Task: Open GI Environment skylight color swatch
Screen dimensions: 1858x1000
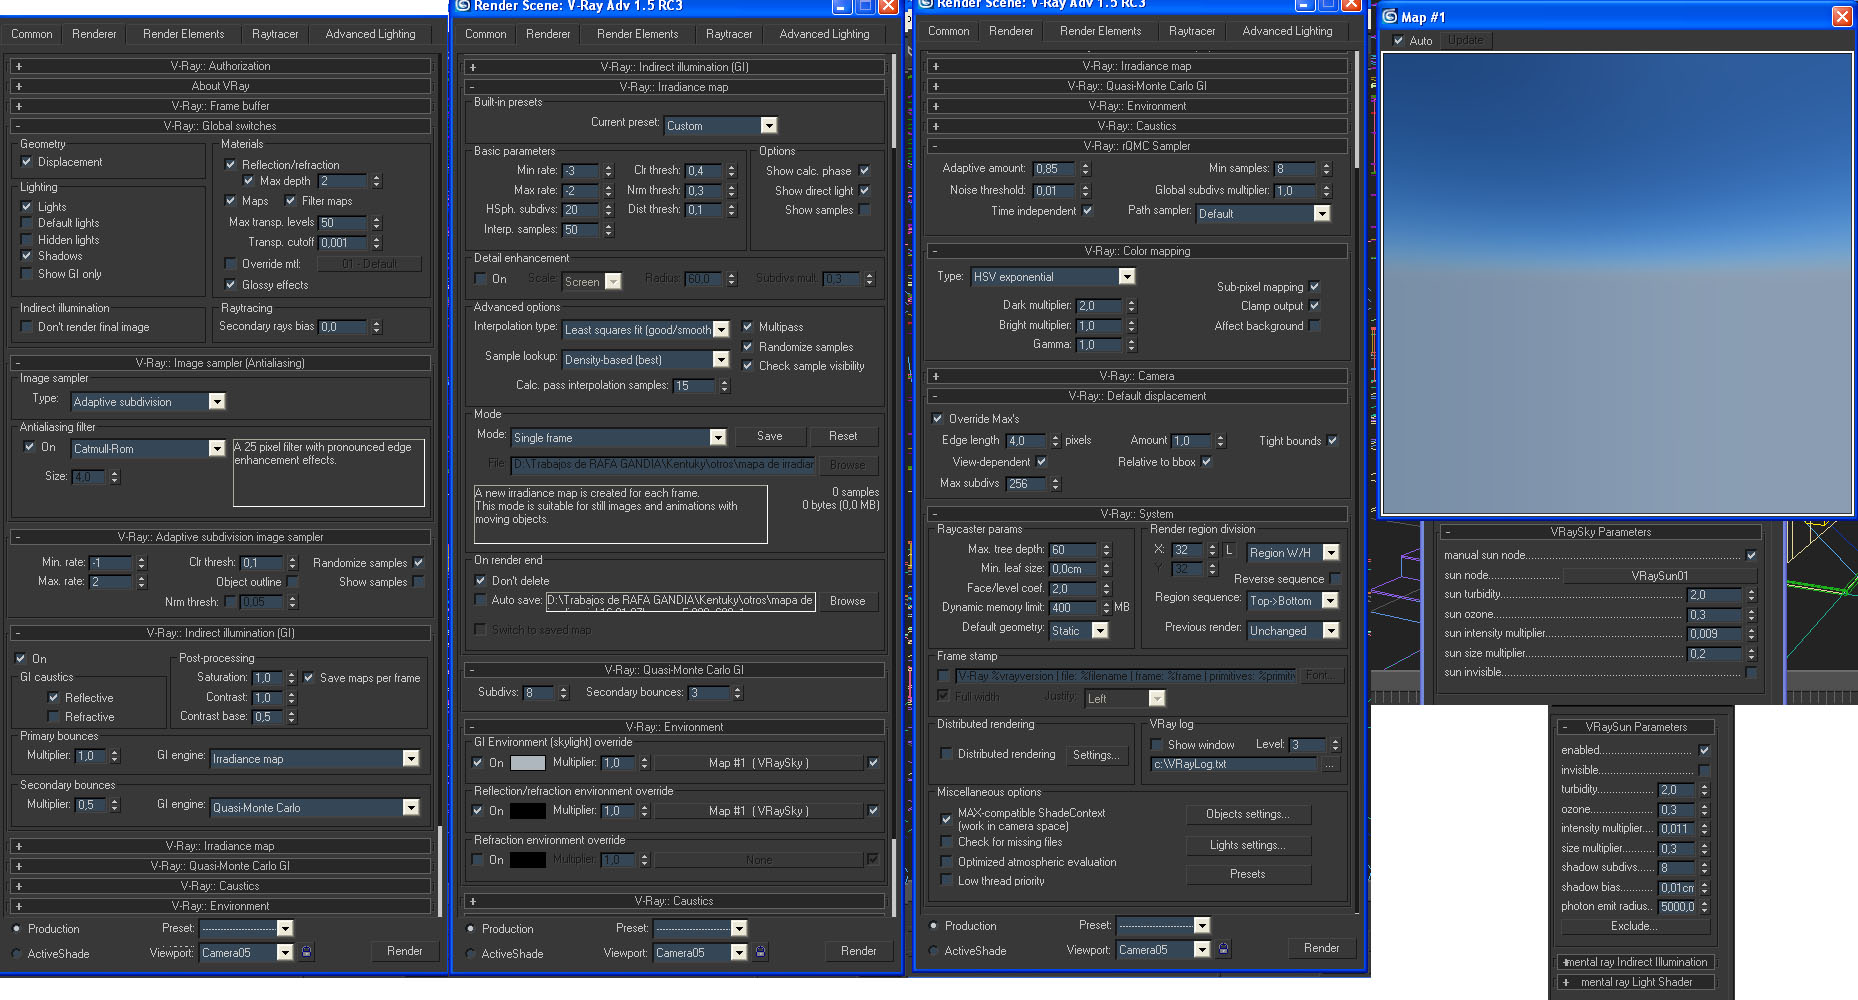Action: coord(528,763)
